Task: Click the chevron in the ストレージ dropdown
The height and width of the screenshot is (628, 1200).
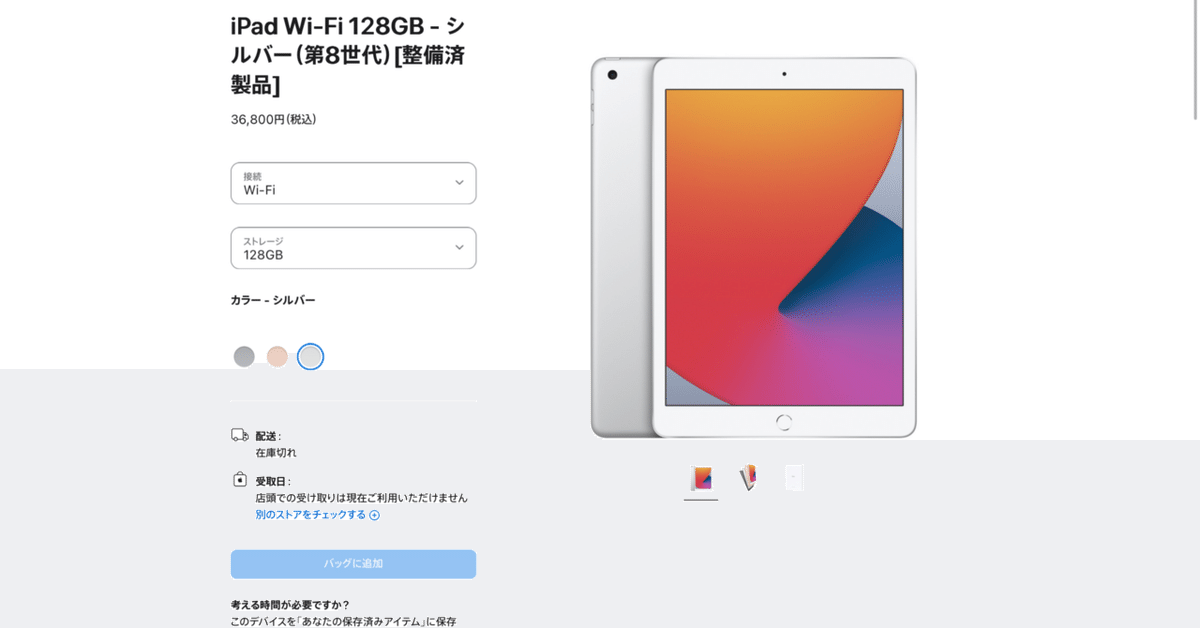Action: (x=459, y=247)
